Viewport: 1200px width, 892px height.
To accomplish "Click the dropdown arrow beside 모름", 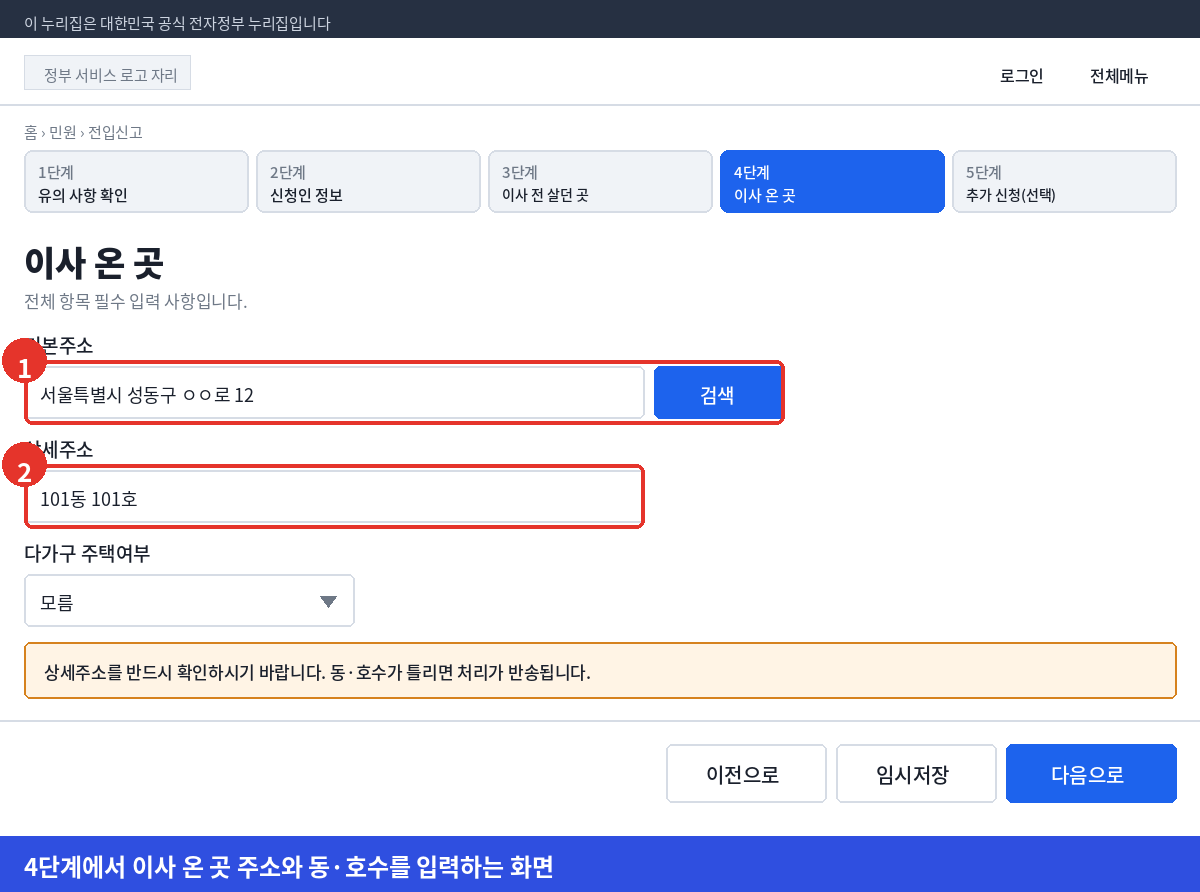I will [x=328, y=602].
